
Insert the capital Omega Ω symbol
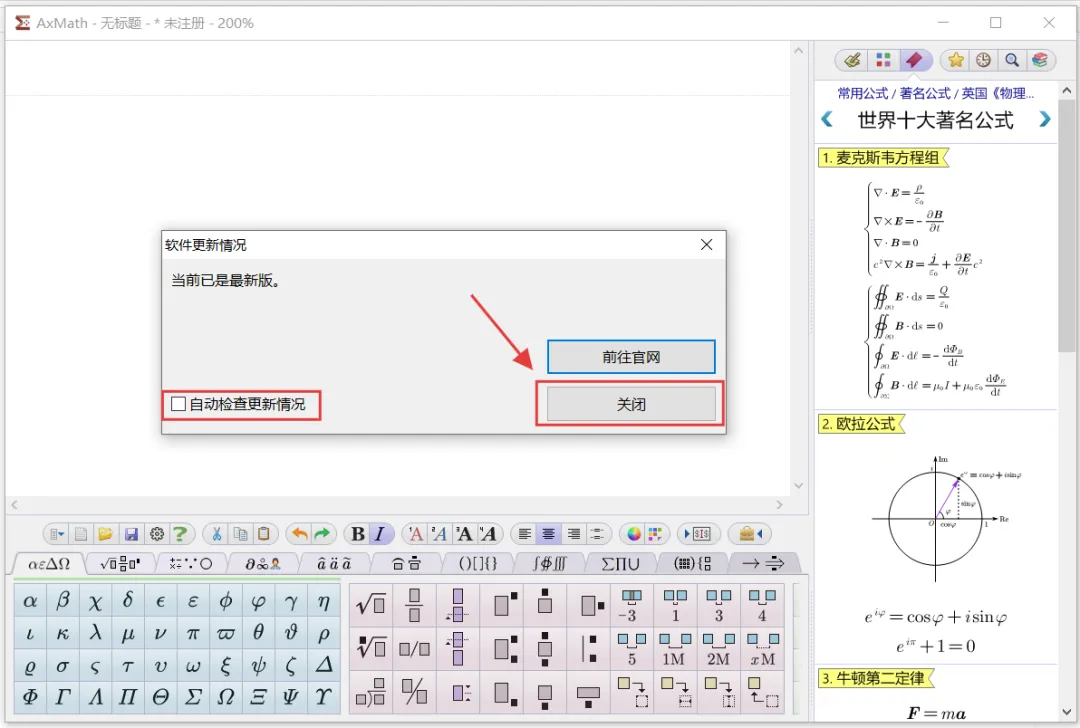(226, 697)
